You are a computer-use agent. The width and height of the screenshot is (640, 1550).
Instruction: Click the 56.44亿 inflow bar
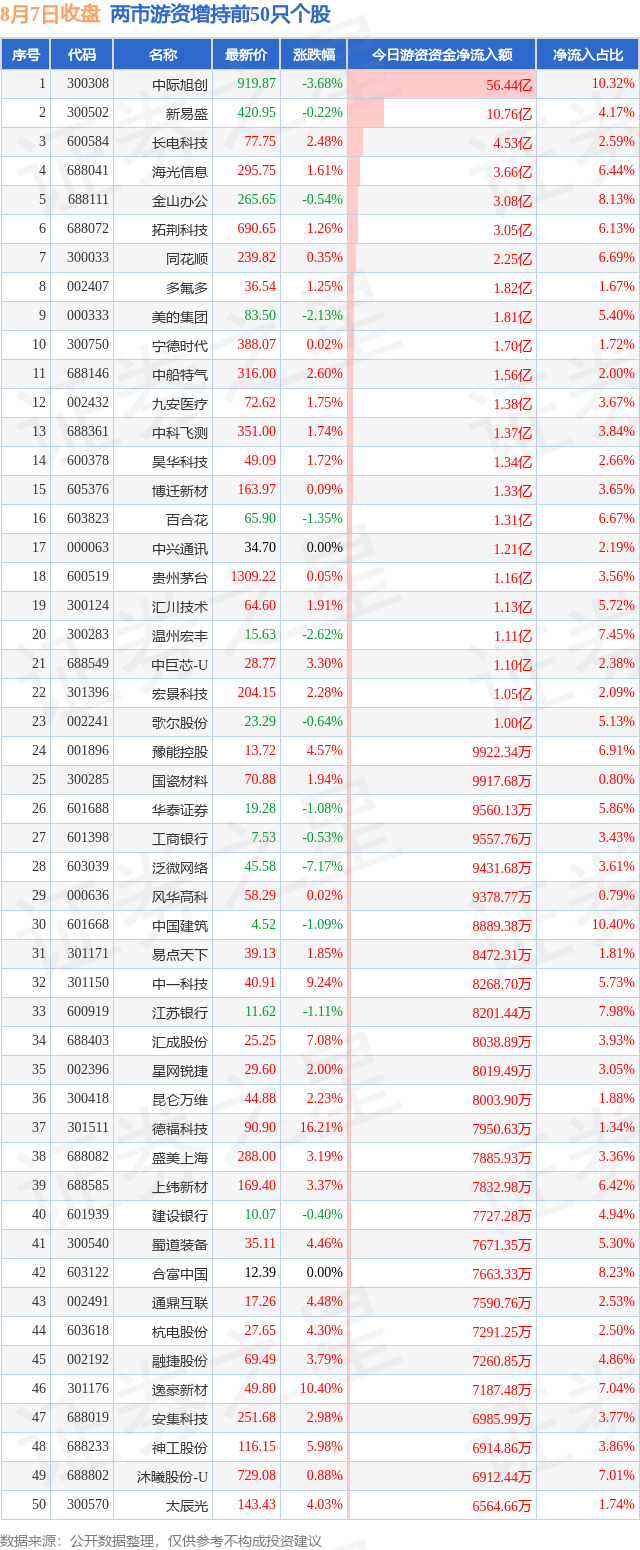click(442, 85)
